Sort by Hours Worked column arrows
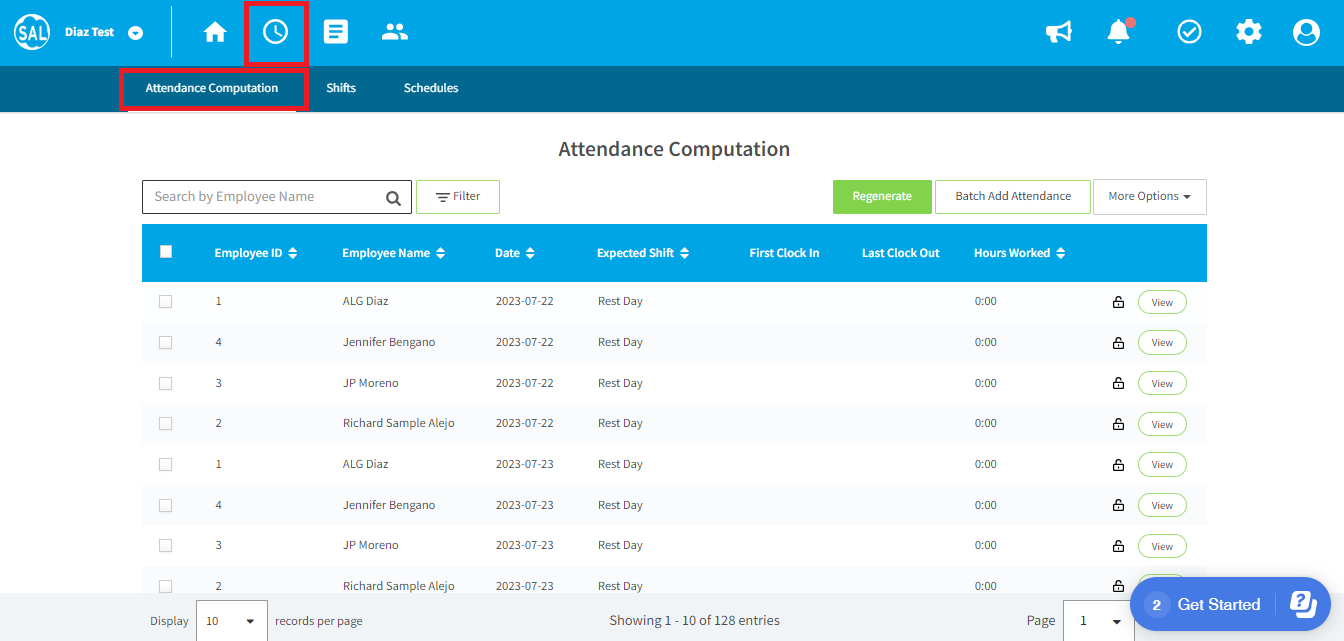This screenshot has width=1344, height=641. coord(1060,253)
